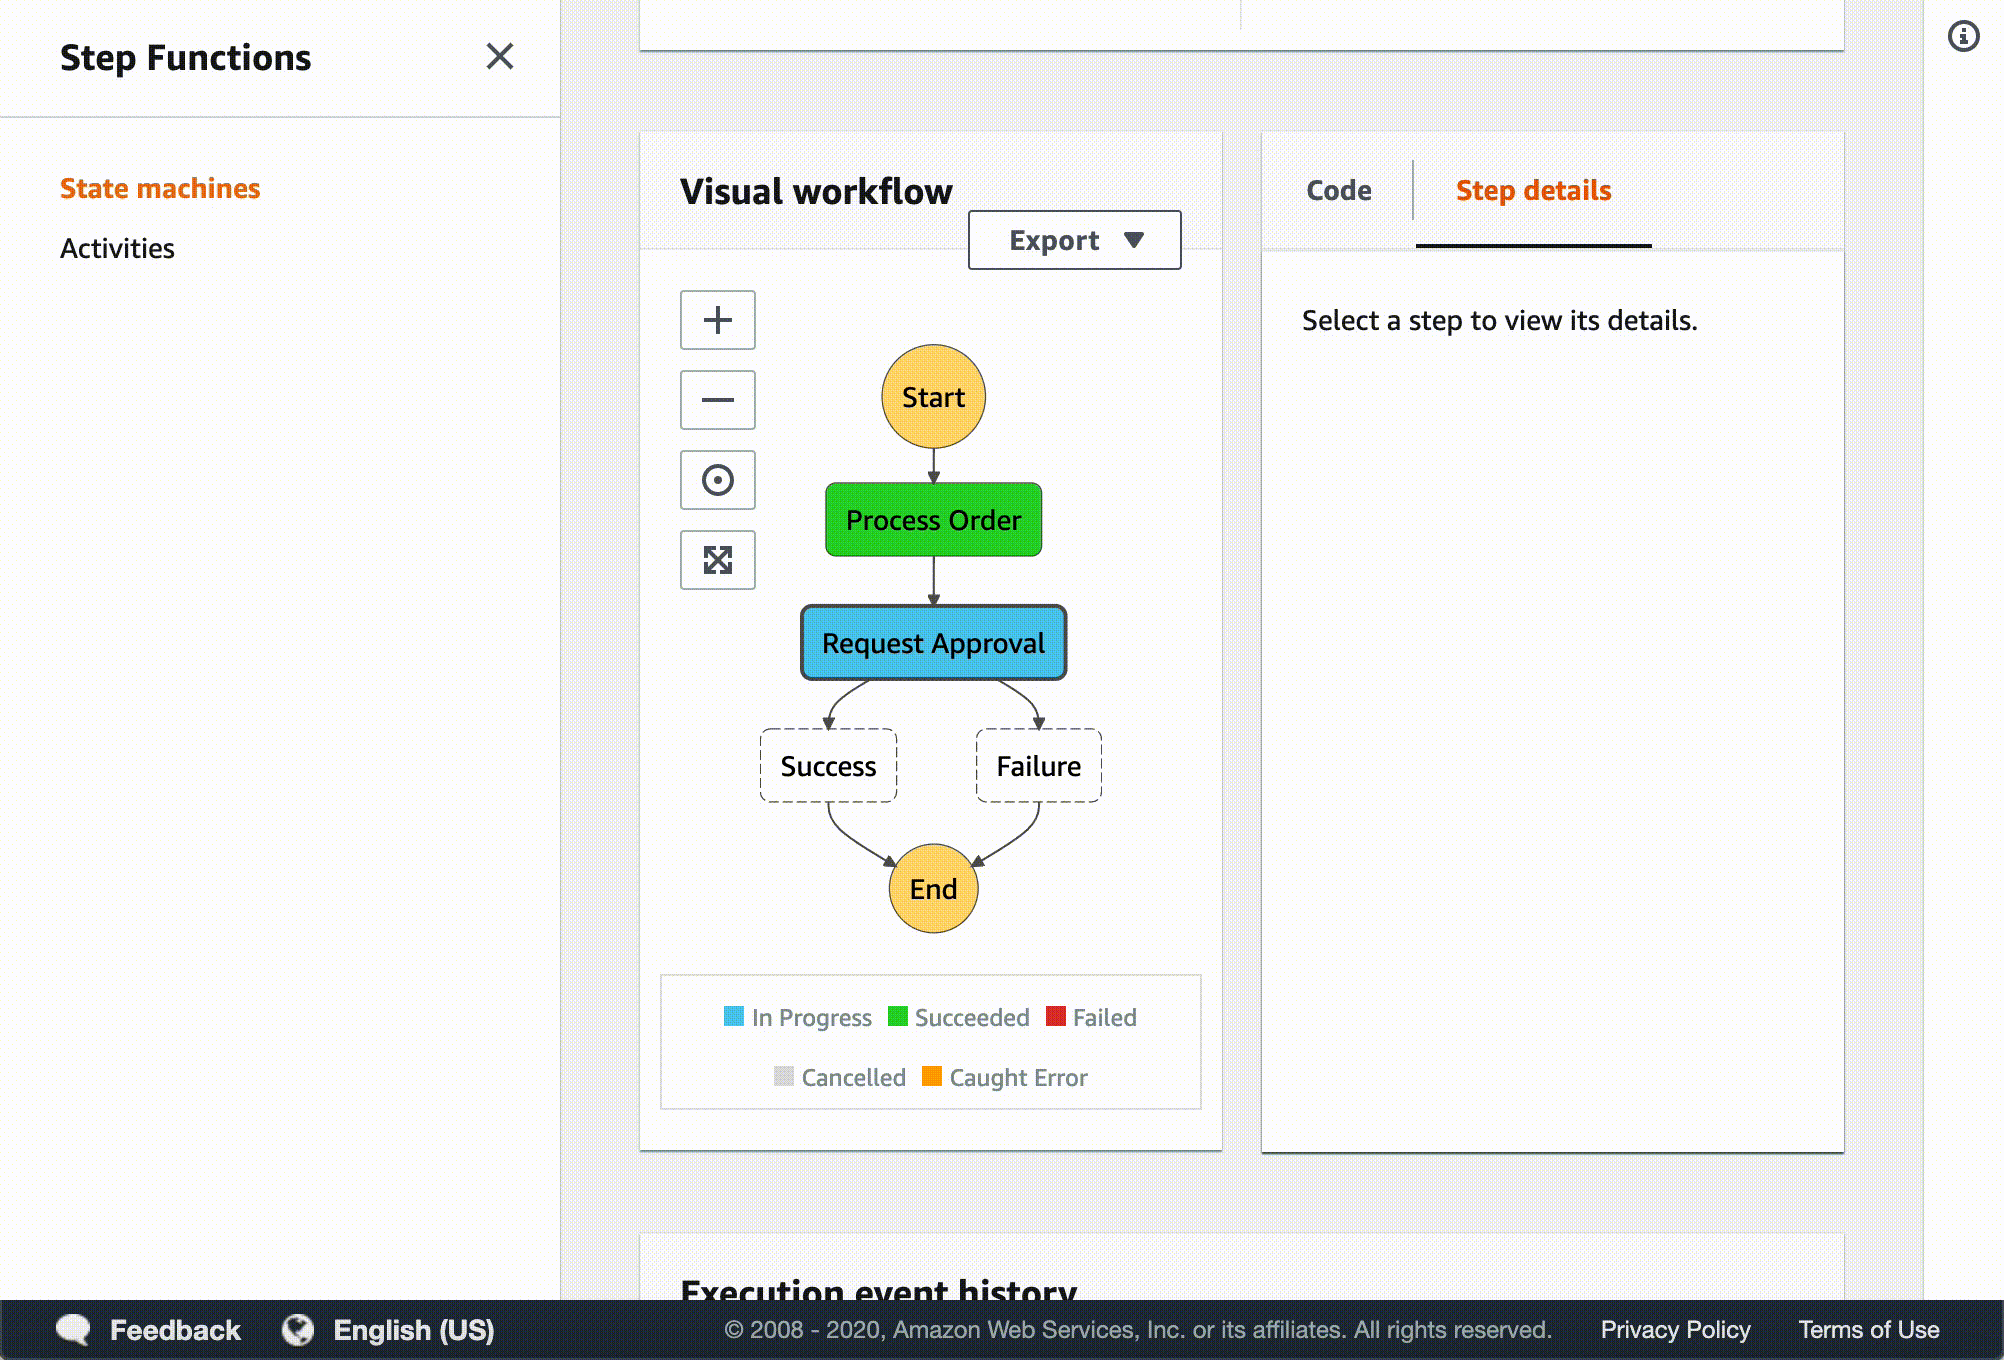Click the globe language icon
The image size is (2004, 1360).
(x=298, y=1329)
